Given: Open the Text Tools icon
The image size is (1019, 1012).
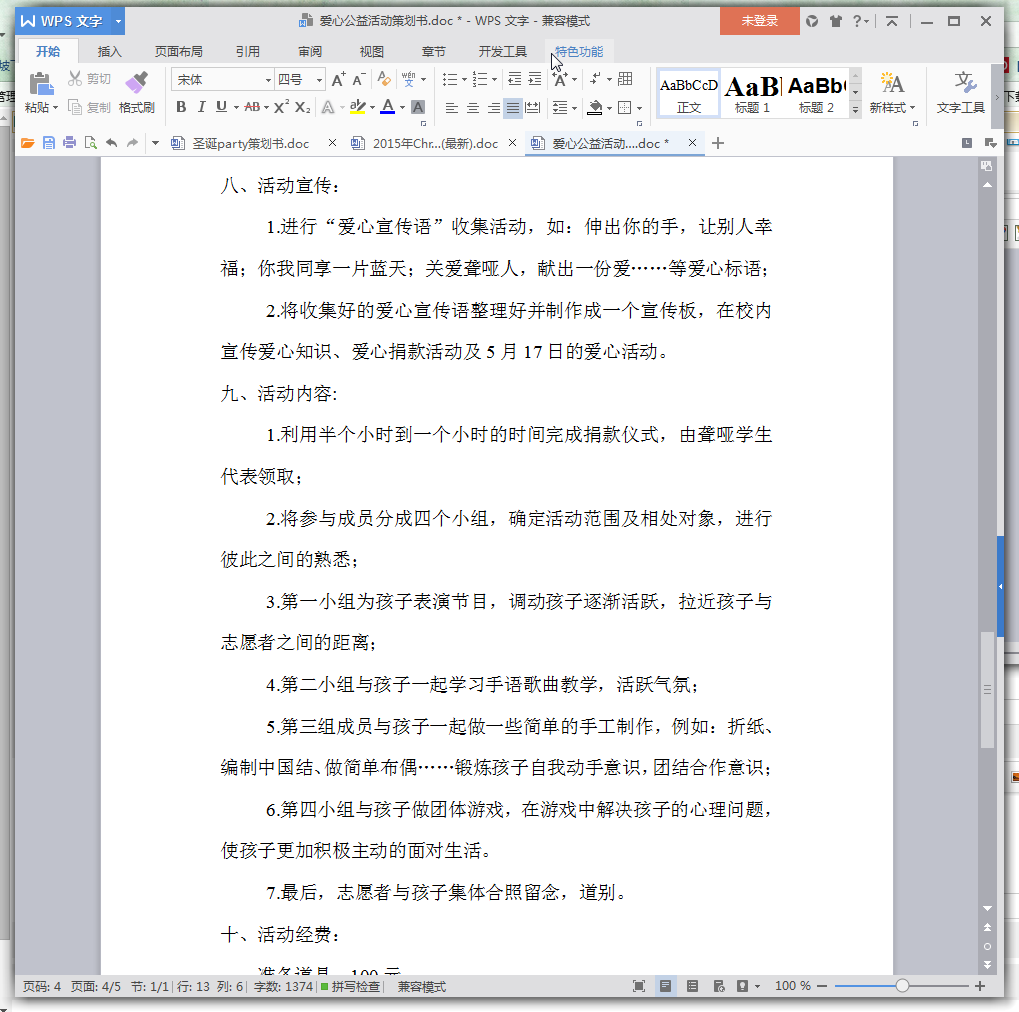Looking at the screenshot, I should coord(965,83).
